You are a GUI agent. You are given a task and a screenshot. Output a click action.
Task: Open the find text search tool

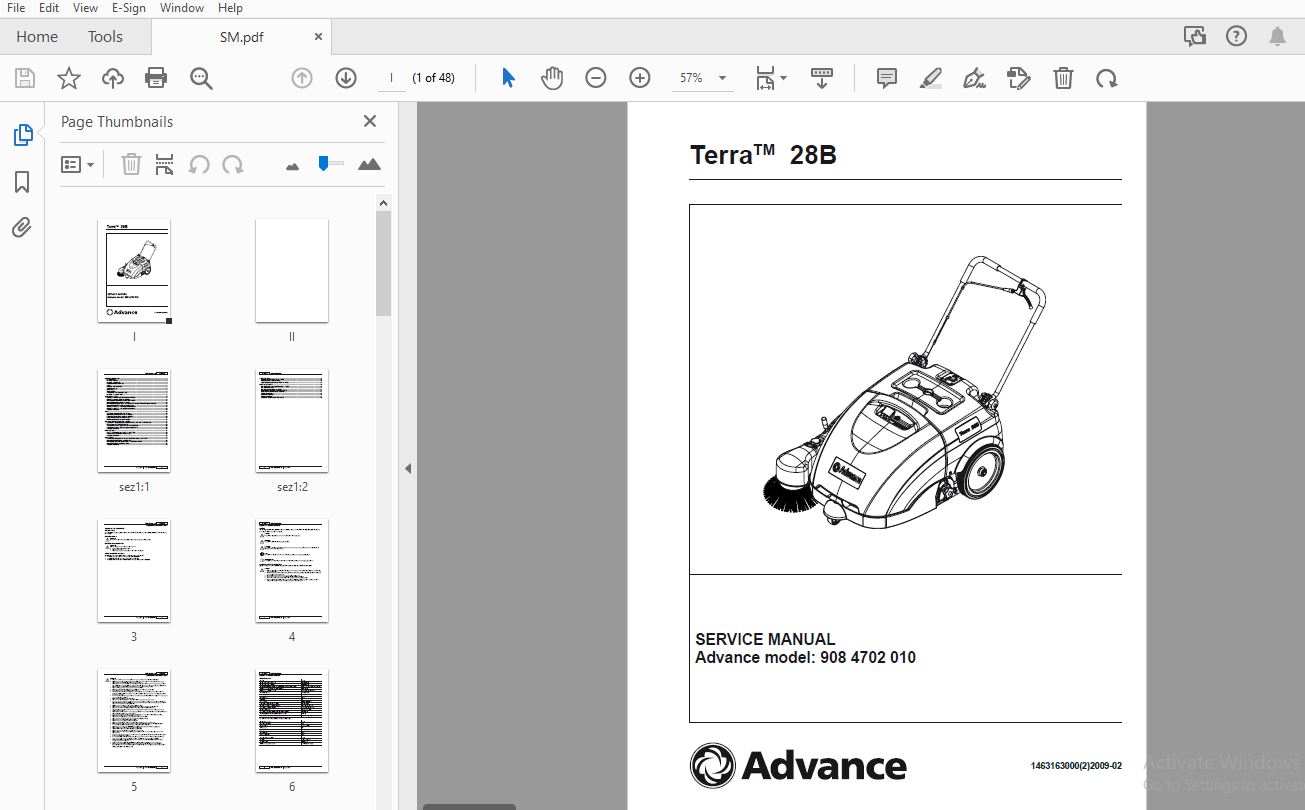pos(201,78)
